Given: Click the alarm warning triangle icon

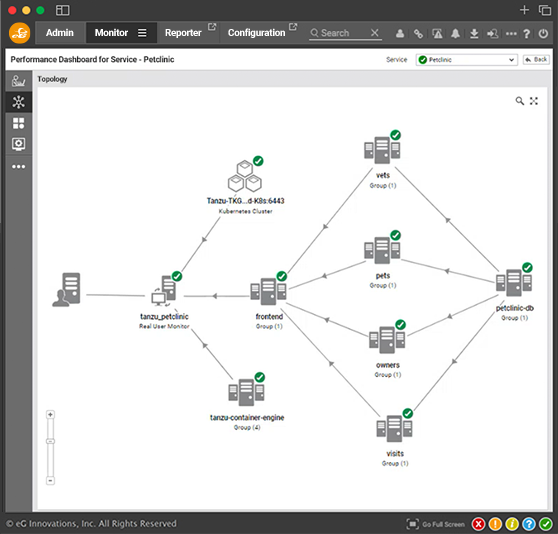Looking at the screenshot, I should click(437, 33).
